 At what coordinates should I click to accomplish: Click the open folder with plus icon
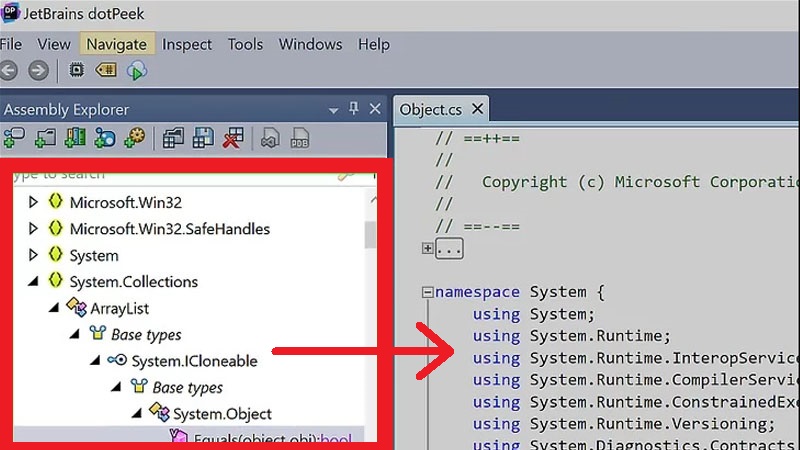click(x=45, y=138)
